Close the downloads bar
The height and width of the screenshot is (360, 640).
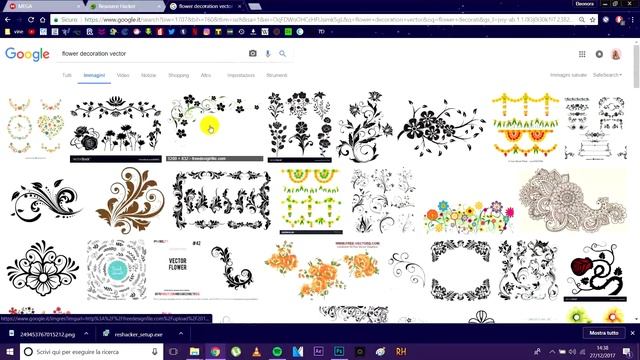click(x=632, y=333)
